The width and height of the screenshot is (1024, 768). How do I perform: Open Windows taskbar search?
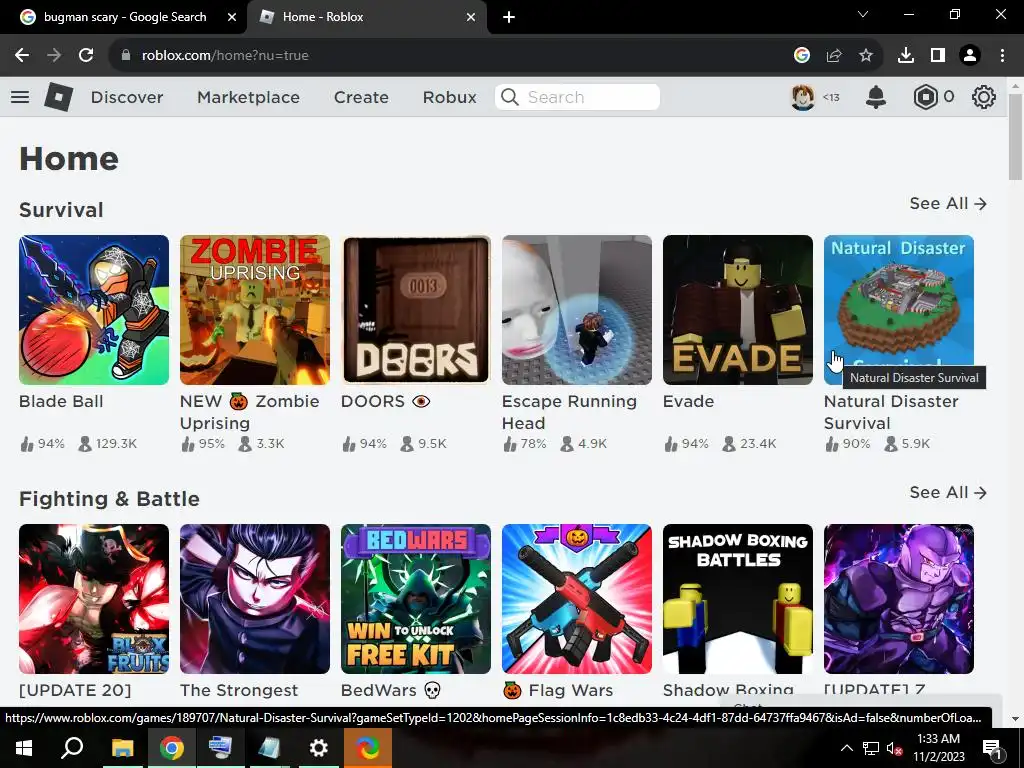[72, 748]
